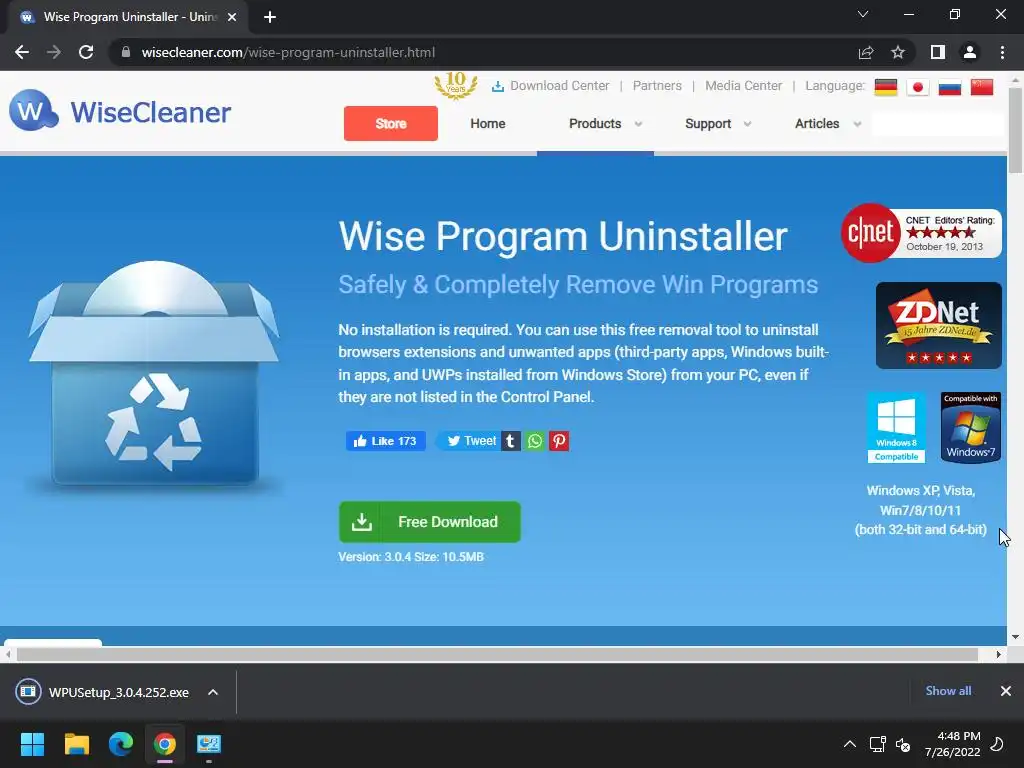Click the green Free Download button
Screen dimensions: 1024x768
pos(430,522)
